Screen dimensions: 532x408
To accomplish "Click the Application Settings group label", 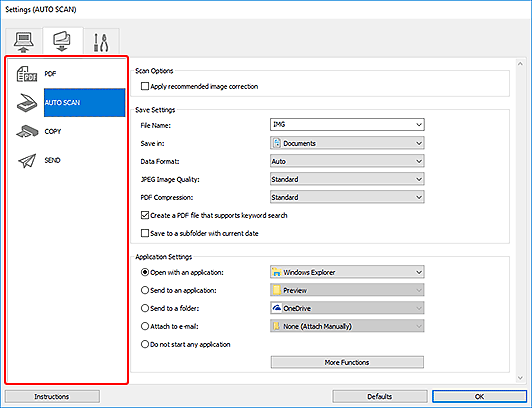I will coord(164,257).
